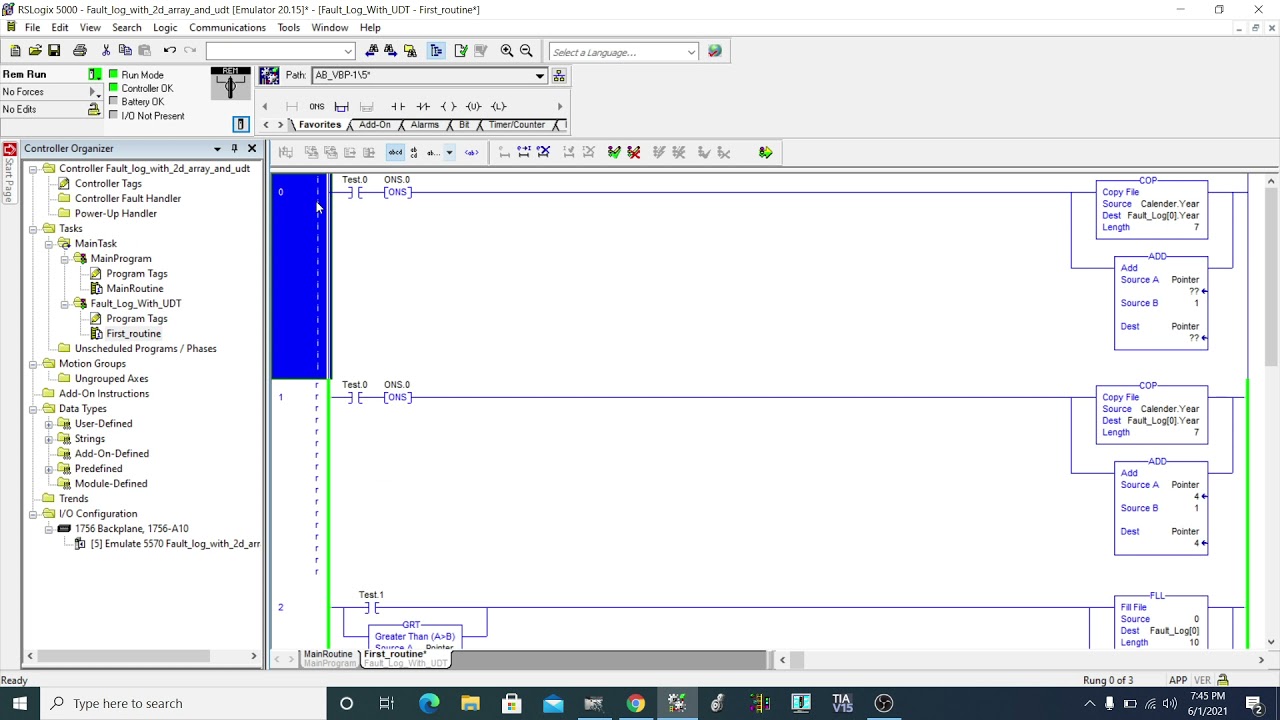Expand the Strings data types node
Viewport: 1280px width, 720px height.
coord(49,439)
